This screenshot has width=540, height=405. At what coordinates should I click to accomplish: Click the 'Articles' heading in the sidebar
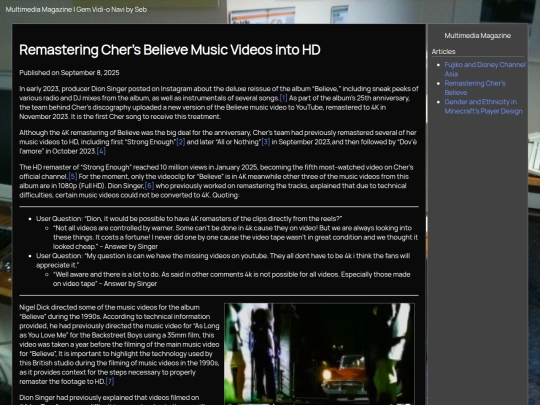(x=444, y=52)
